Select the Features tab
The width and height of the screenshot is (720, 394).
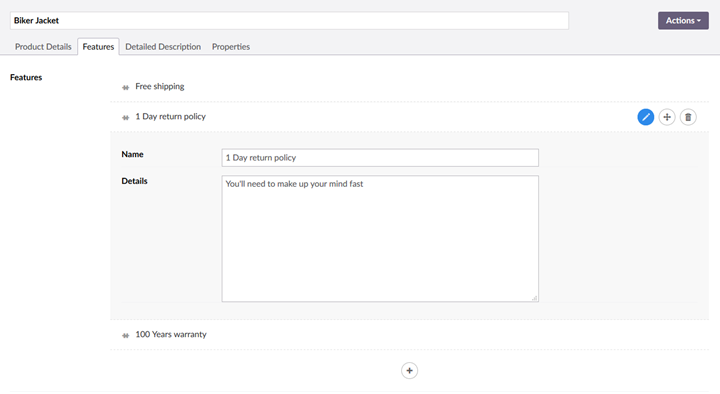click(x=98, y=47)
